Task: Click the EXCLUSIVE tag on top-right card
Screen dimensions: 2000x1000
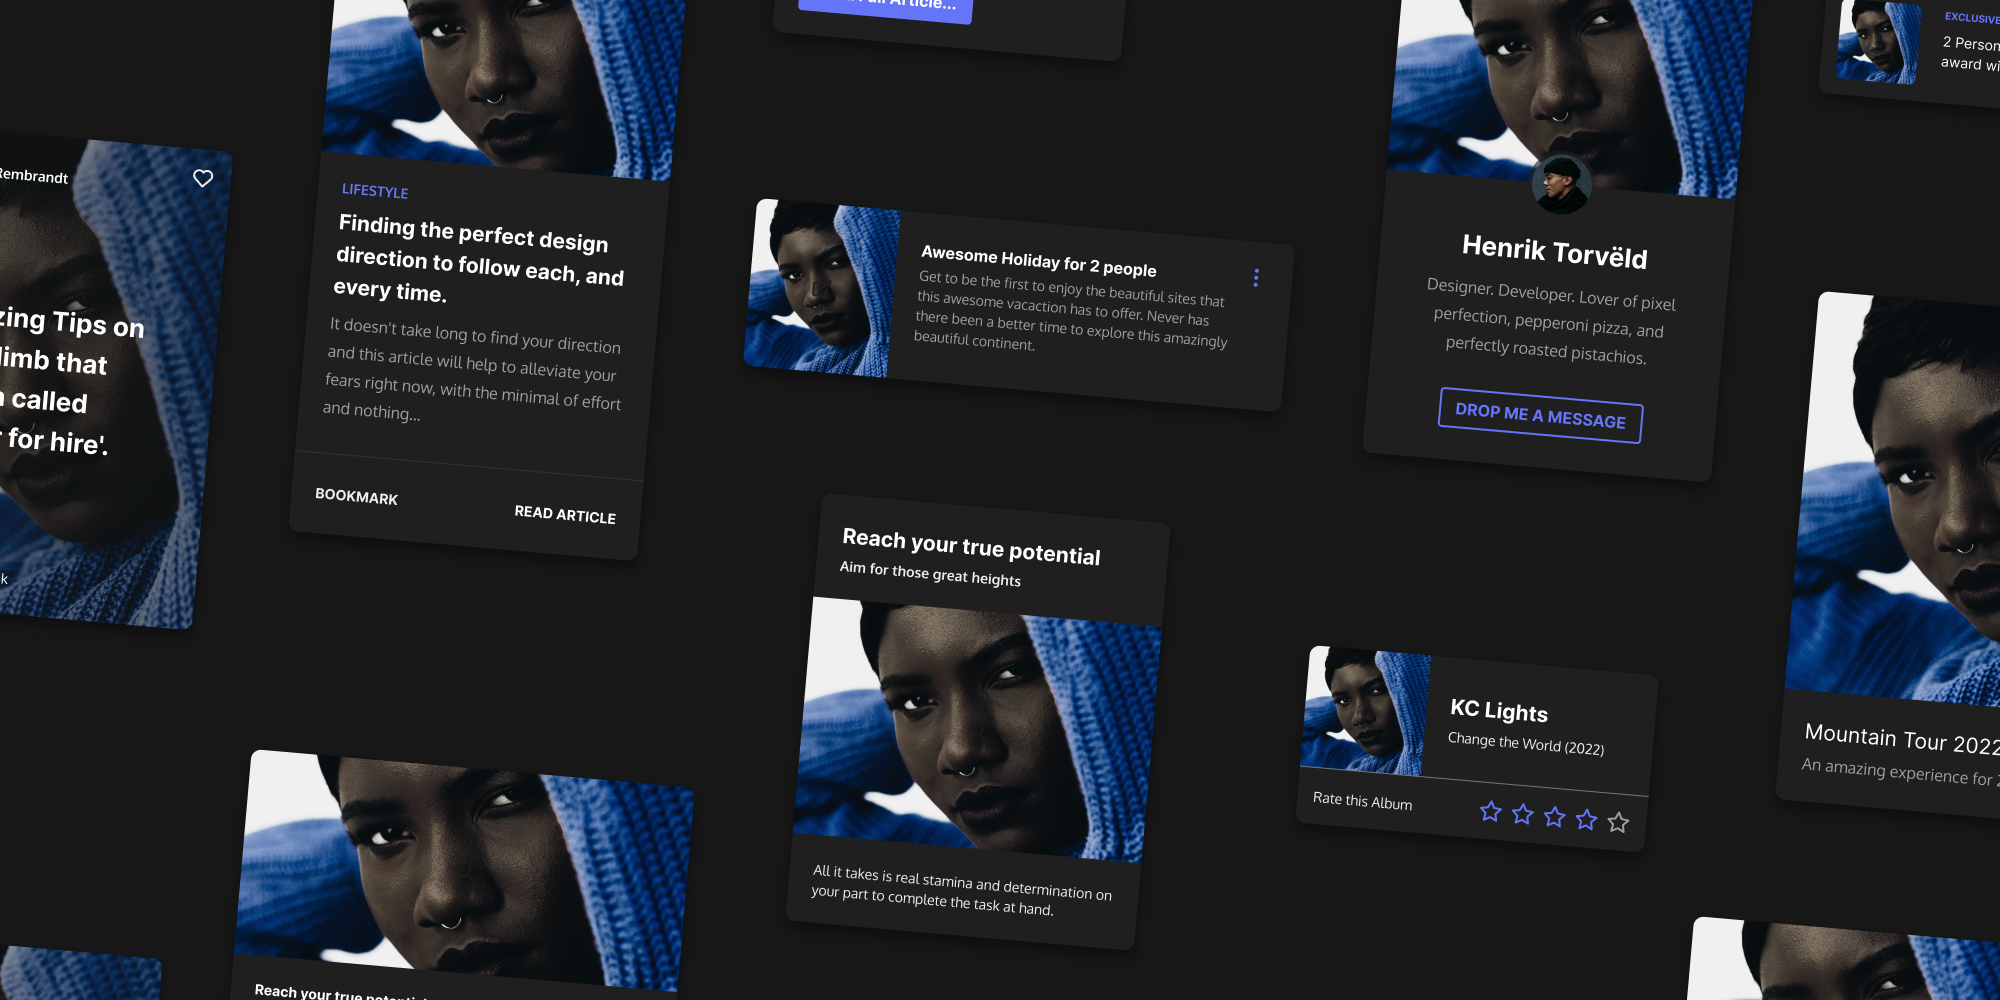Action: click(x=1972, y=17)
